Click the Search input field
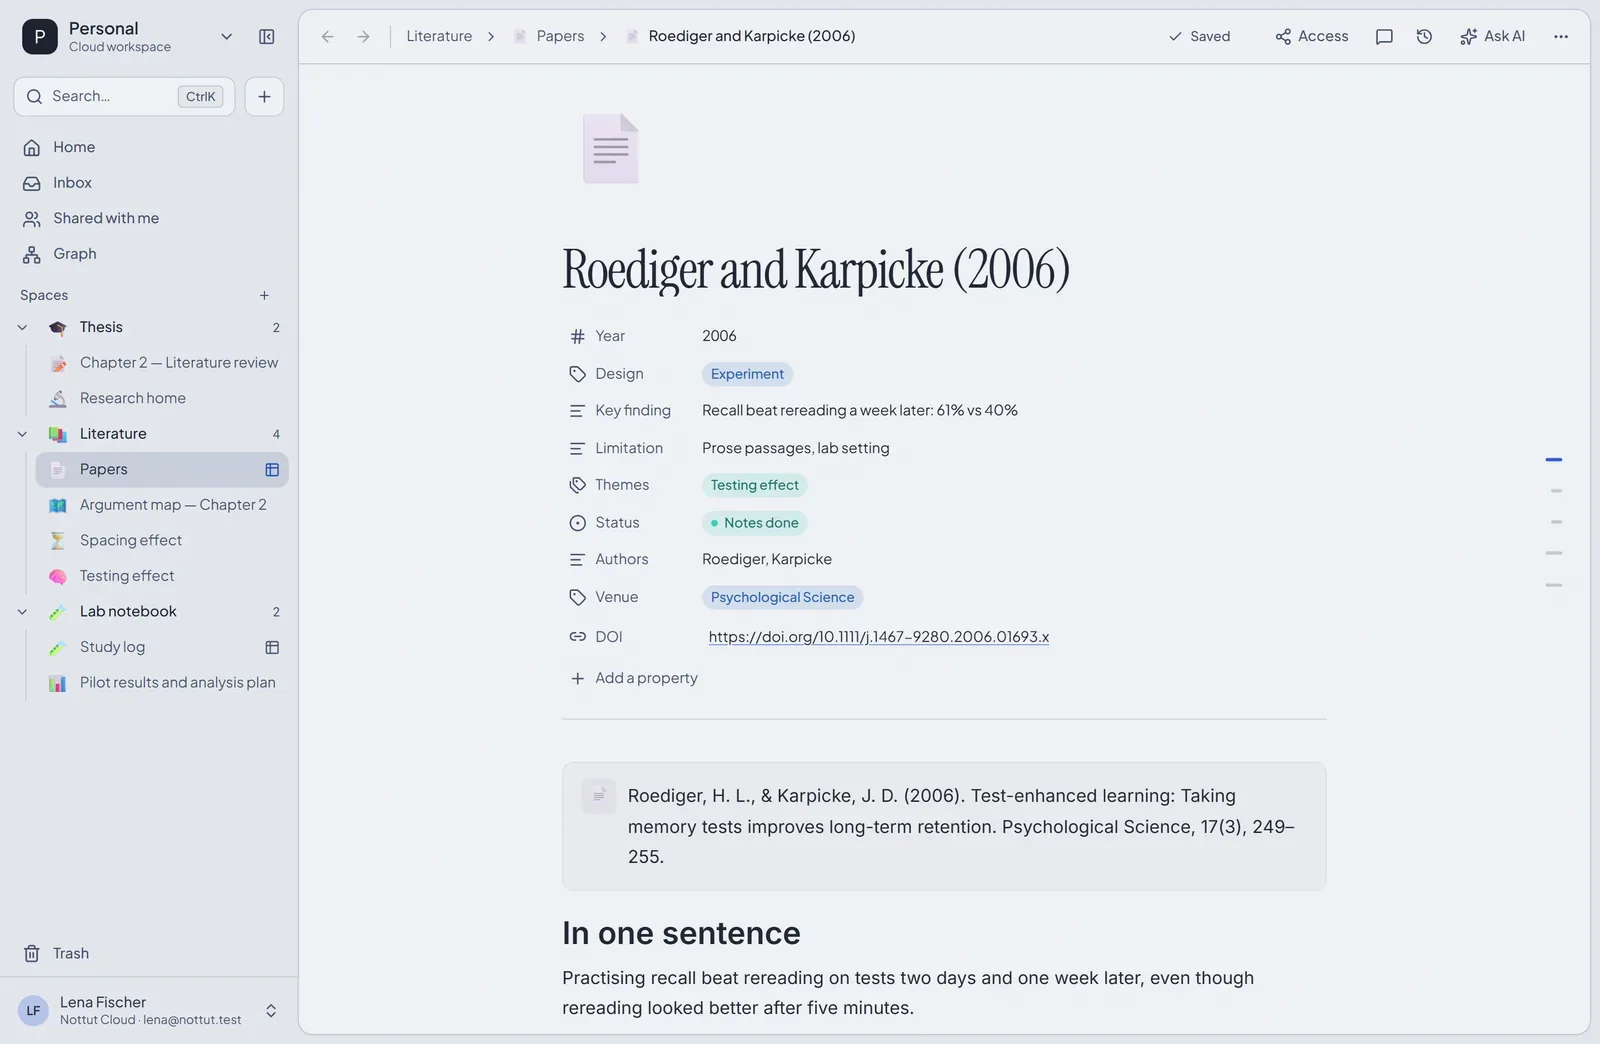The height and width of the screenshot is (1044, 1600). pos(124,97)
